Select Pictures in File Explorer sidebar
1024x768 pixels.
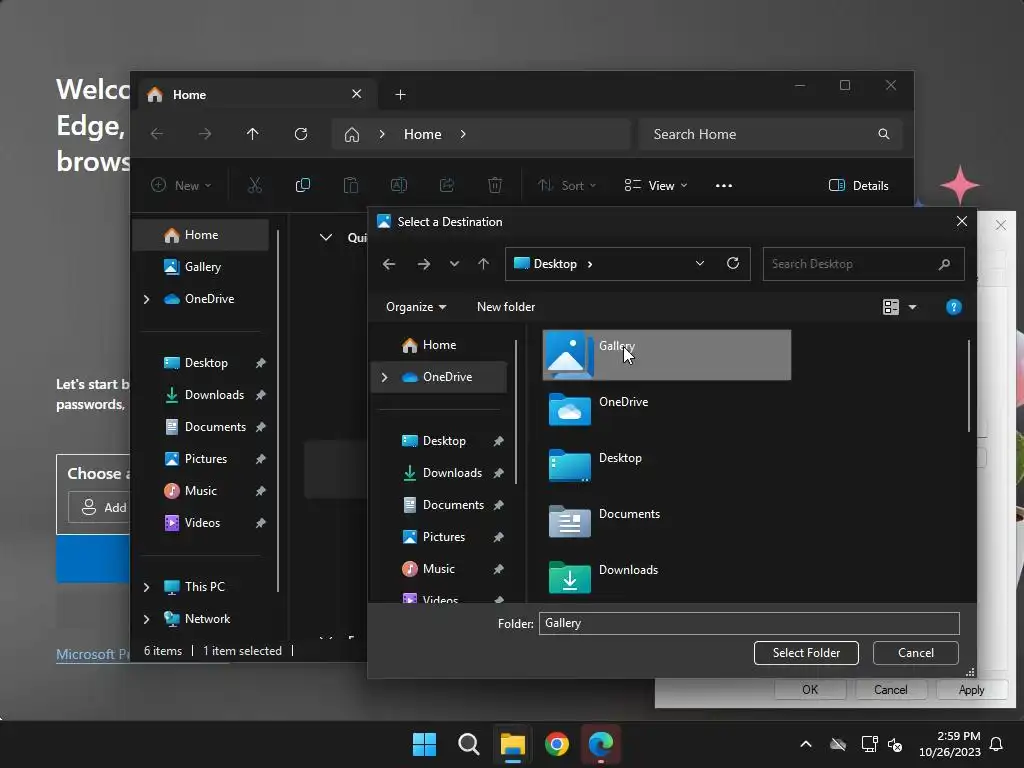point(201,458)
